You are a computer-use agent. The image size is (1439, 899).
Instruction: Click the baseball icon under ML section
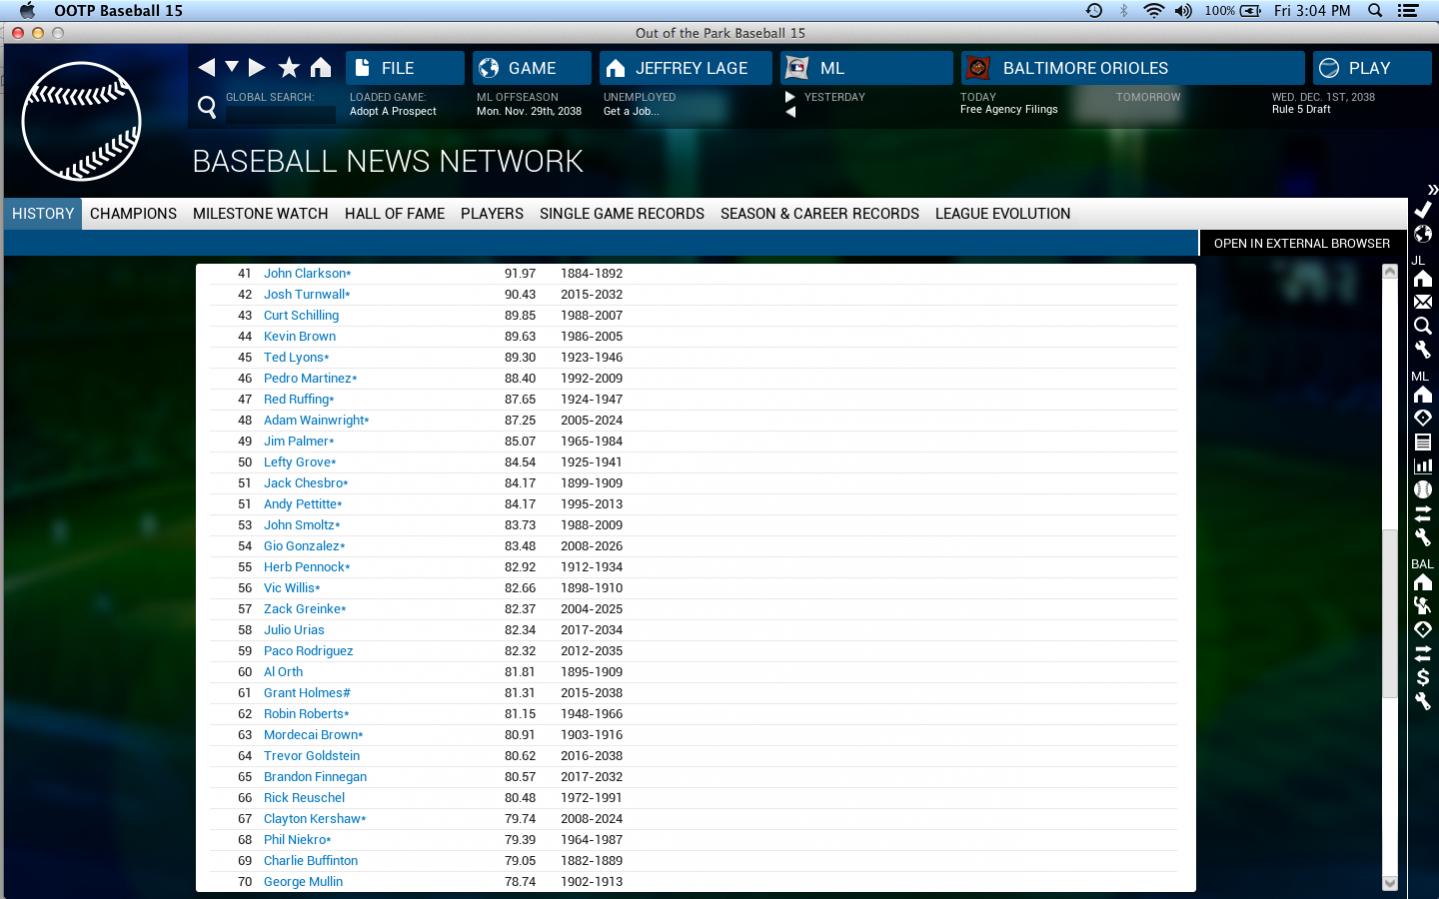1423,490
